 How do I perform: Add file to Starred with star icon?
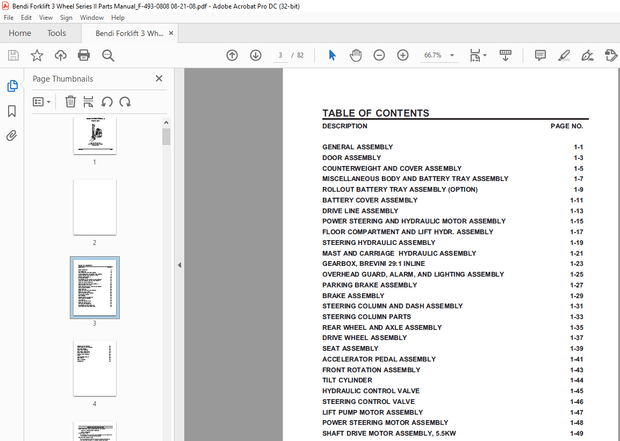(x=37, y=55)
